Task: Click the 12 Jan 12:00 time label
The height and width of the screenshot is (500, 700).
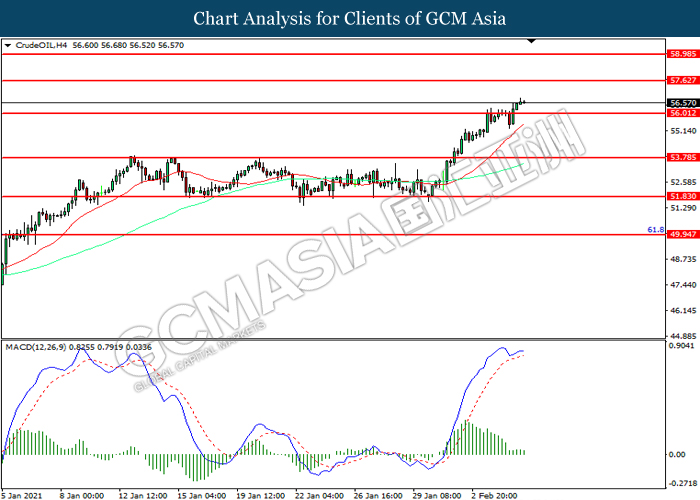Action: pyautogui.click(x=143, y=496)
